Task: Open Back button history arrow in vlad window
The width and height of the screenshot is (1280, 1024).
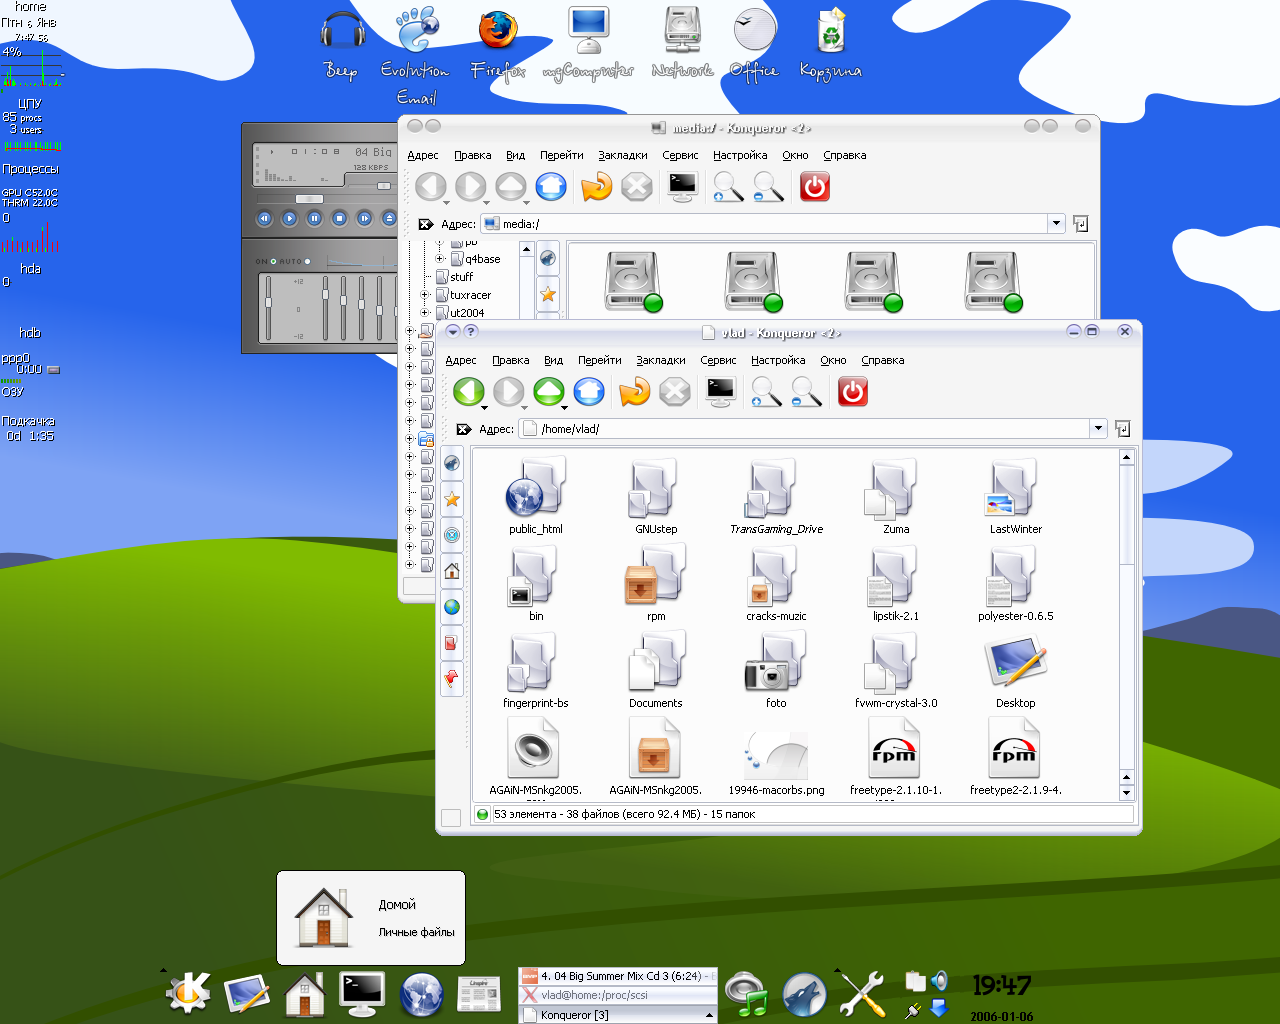Action: (x=484, y=407)
